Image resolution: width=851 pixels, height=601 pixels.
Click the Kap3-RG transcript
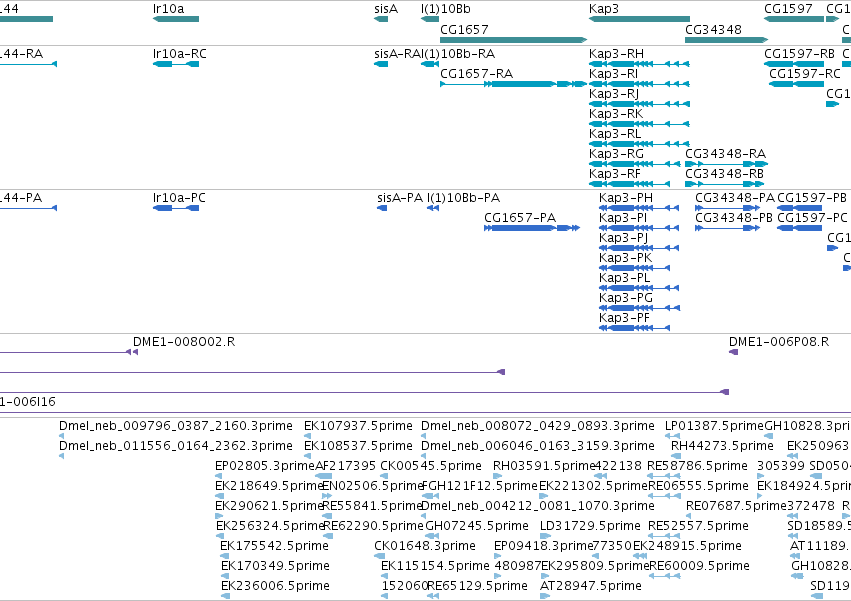tap(634, 164)
